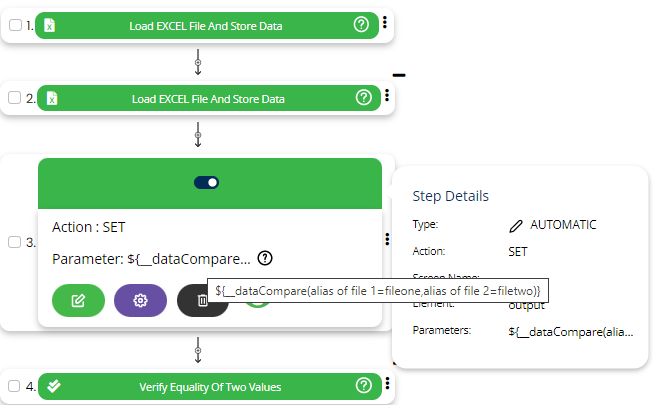
Task: Click the green edit button in step 3
Action: 78,300
